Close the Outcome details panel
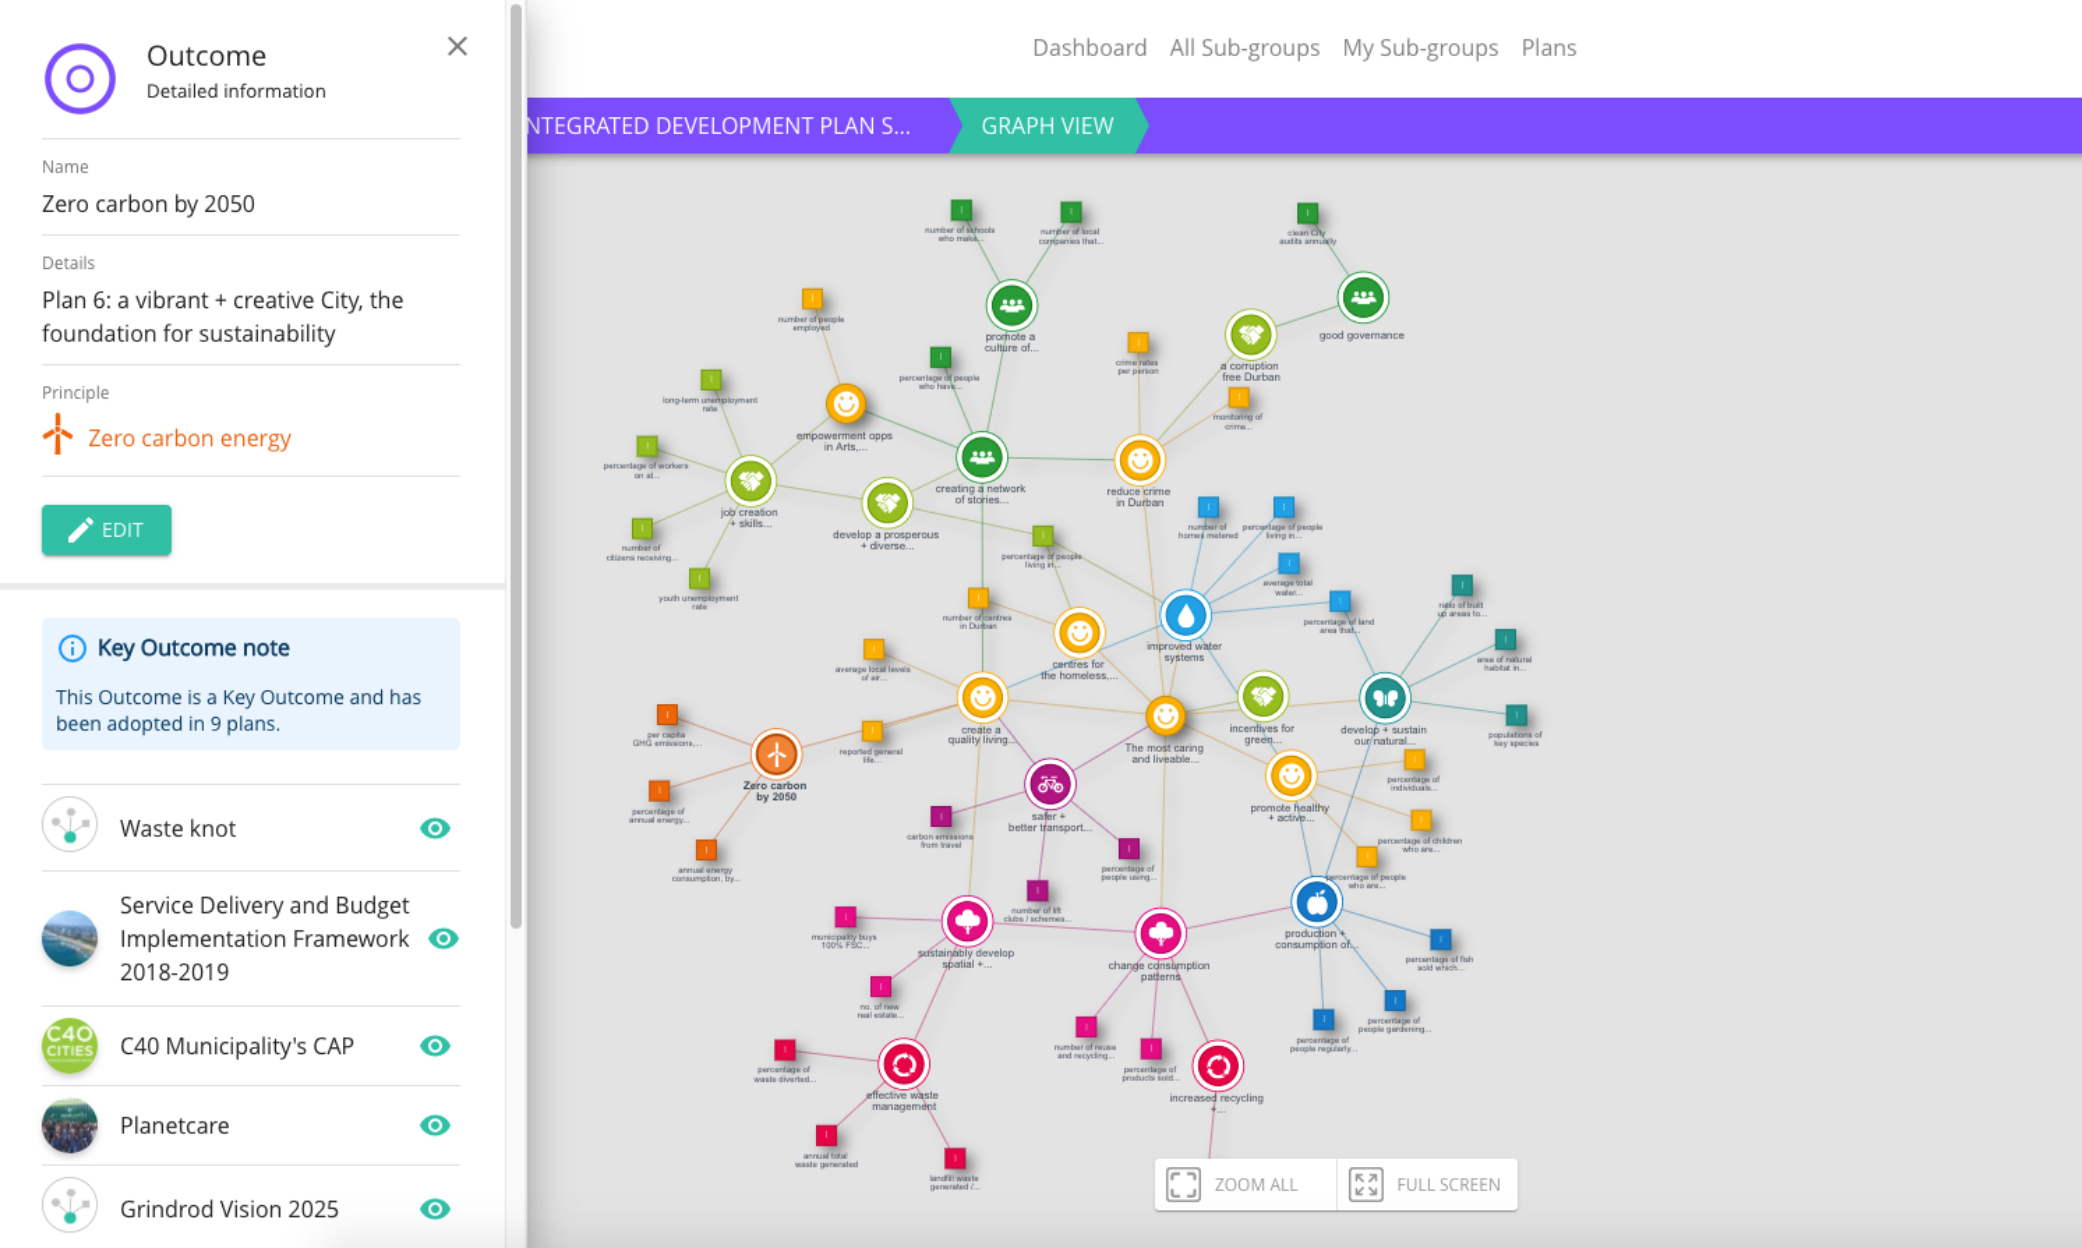Image resolution: width=2082 pixels, height=1248 pixels. (x=457, y=46)
